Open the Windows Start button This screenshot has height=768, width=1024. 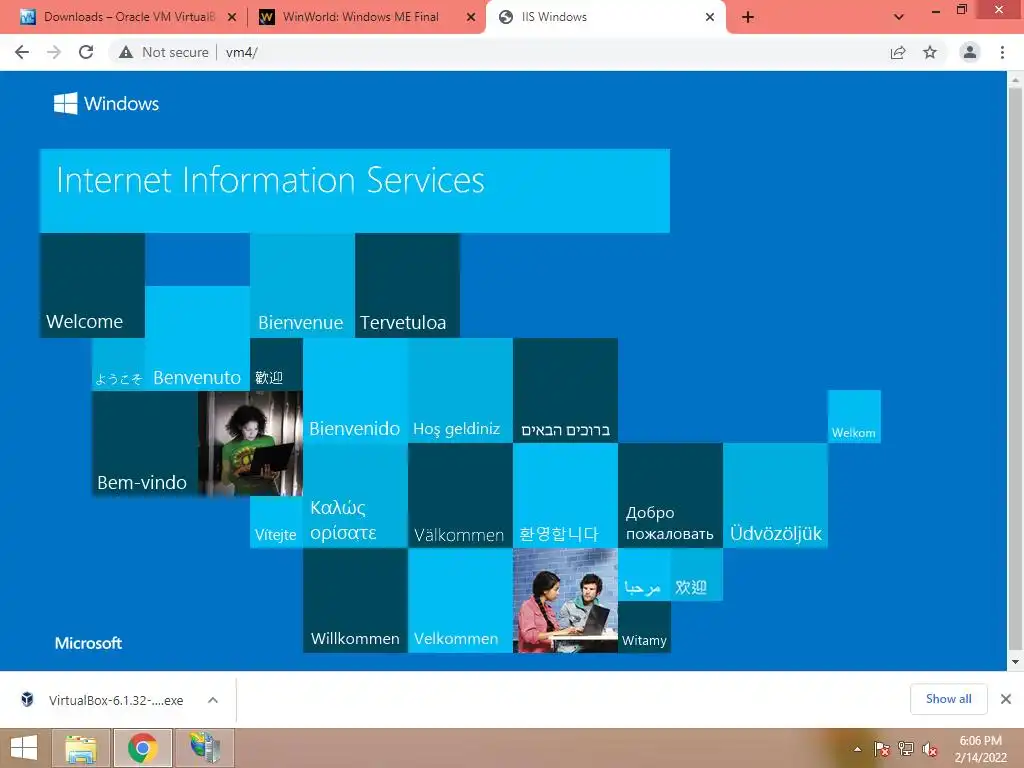click(x=24, y=748)
